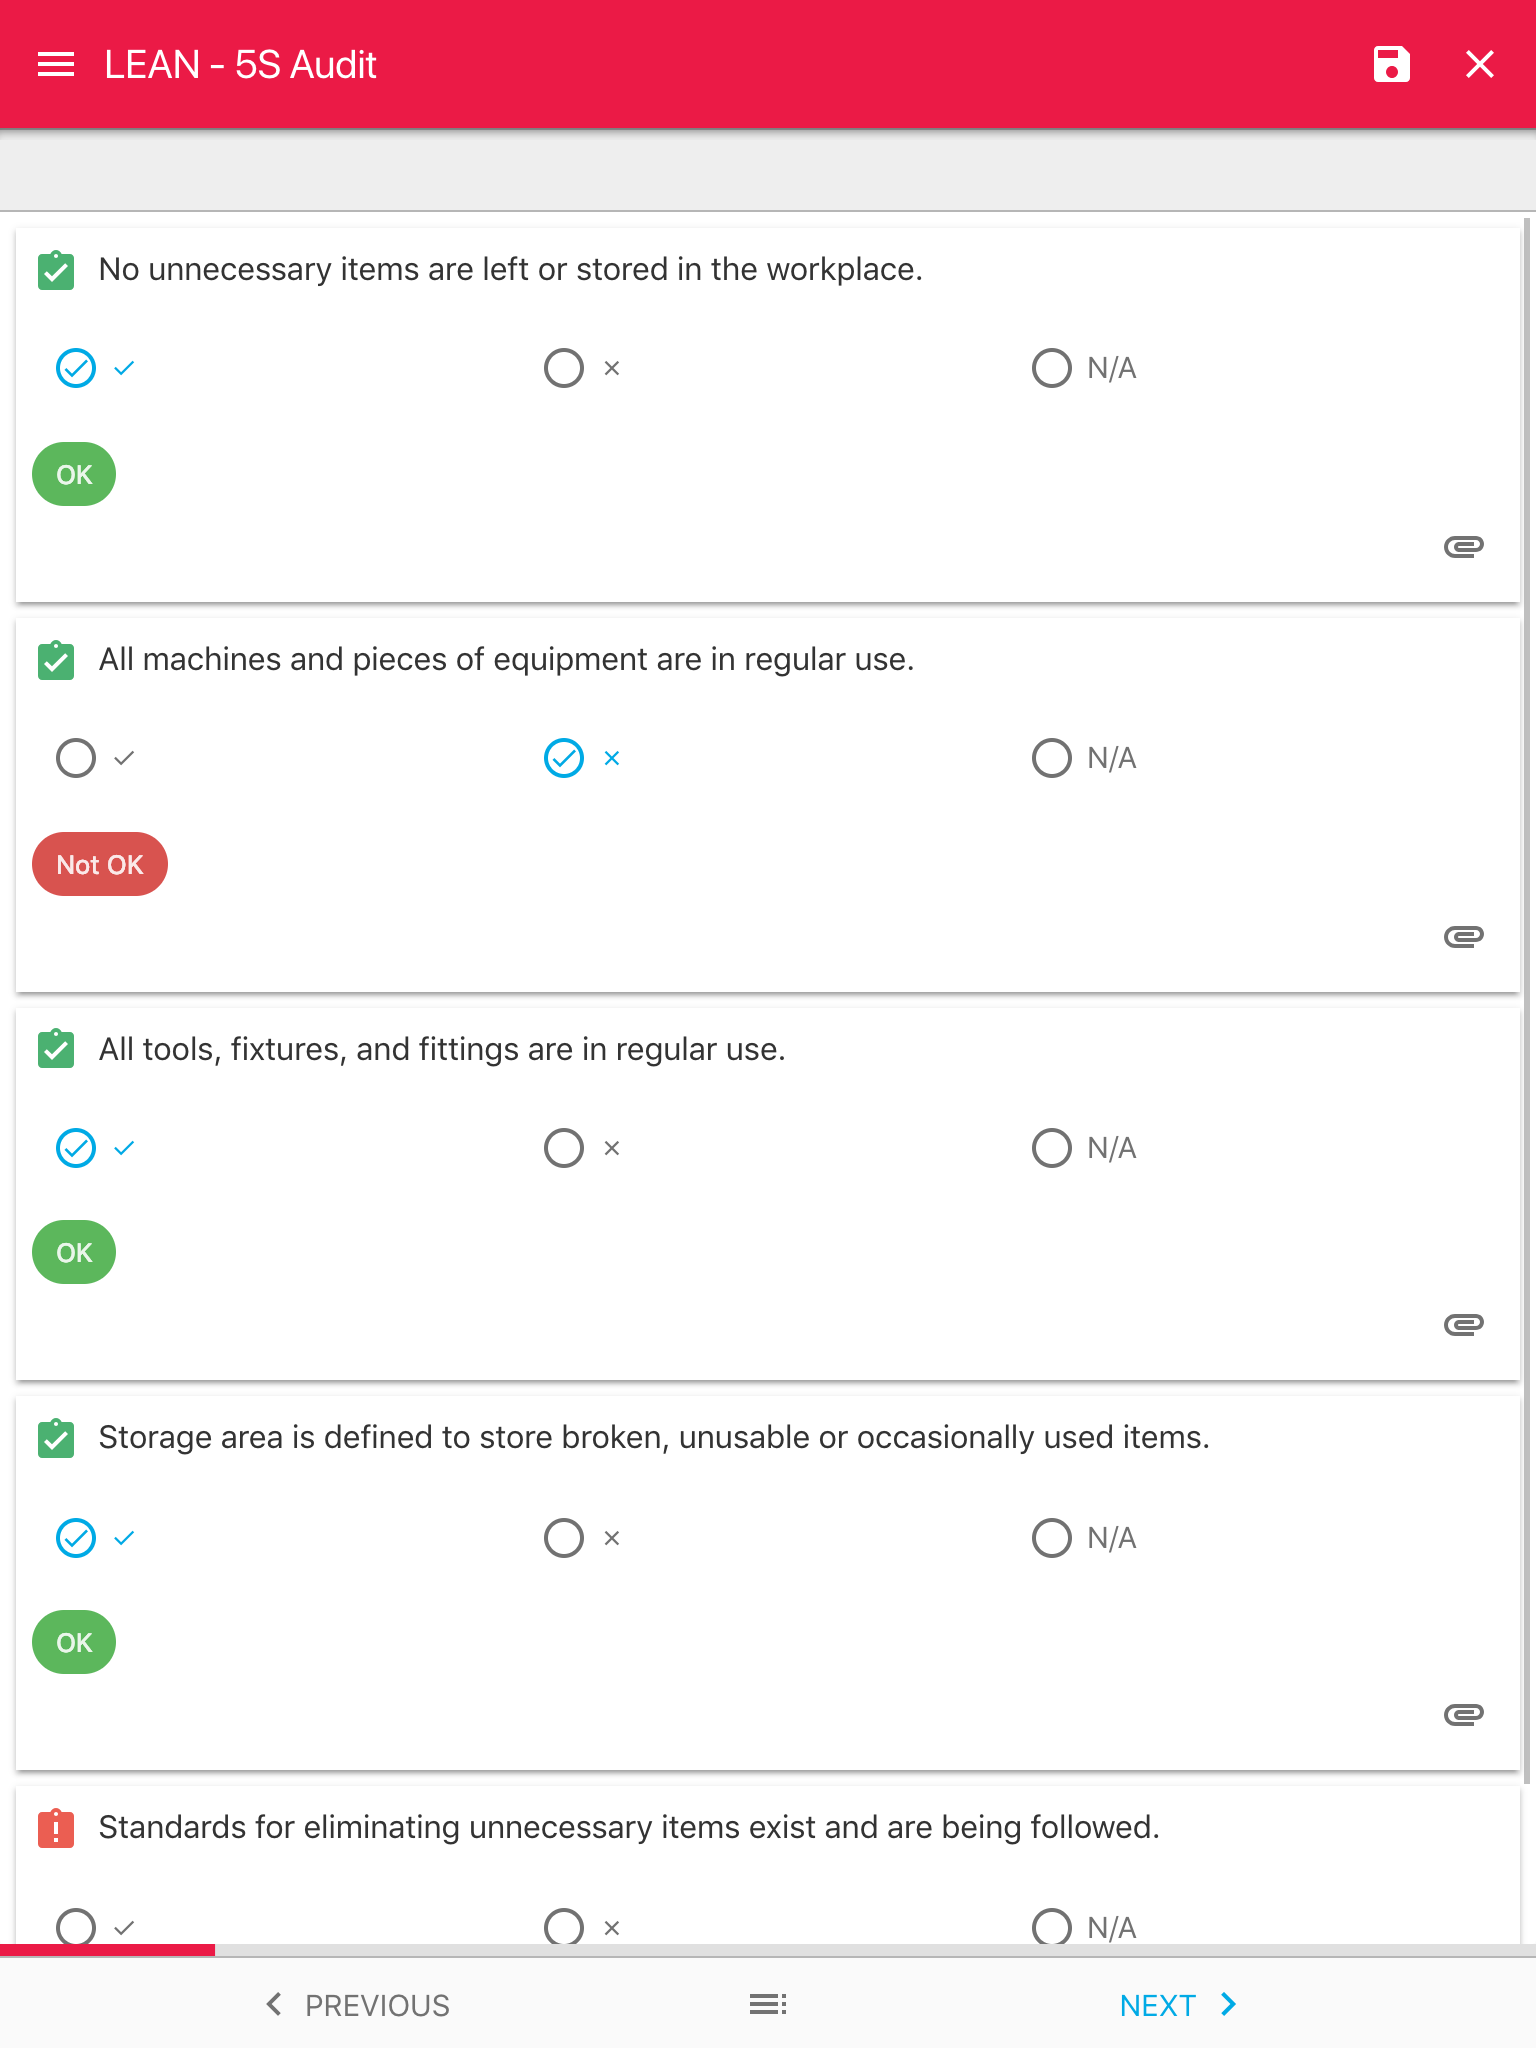Click OK badge under storage area question
The width and height of the screenshot is (1536, 2048).
coord(74,1642)
